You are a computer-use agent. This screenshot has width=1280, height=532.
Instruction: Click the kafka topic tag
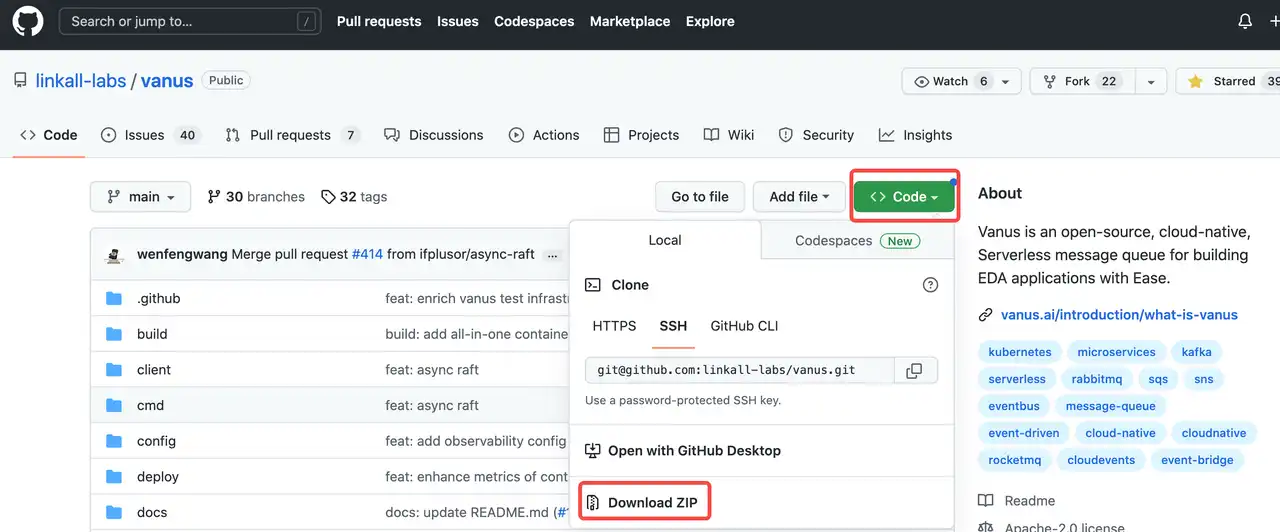[x=1197, y=352]
